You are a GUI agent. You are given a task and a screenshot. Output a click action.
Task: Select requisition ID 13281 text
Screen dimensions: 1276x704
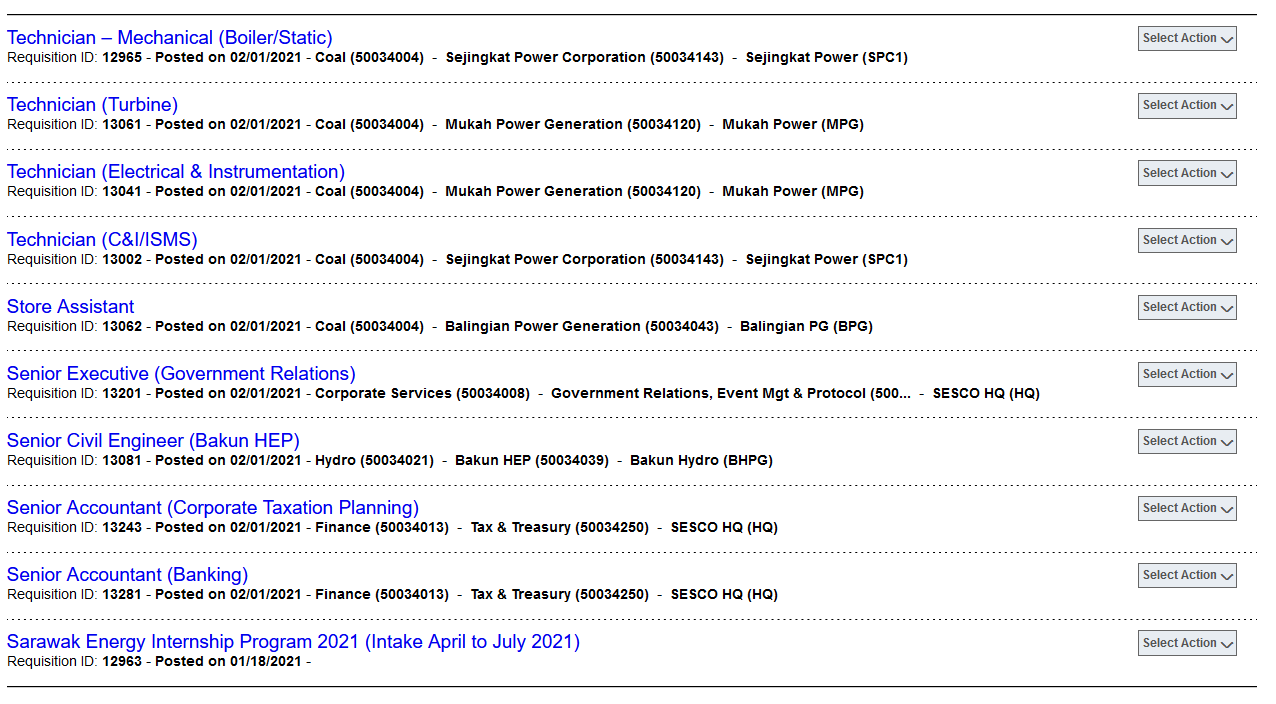pos(122,594)
